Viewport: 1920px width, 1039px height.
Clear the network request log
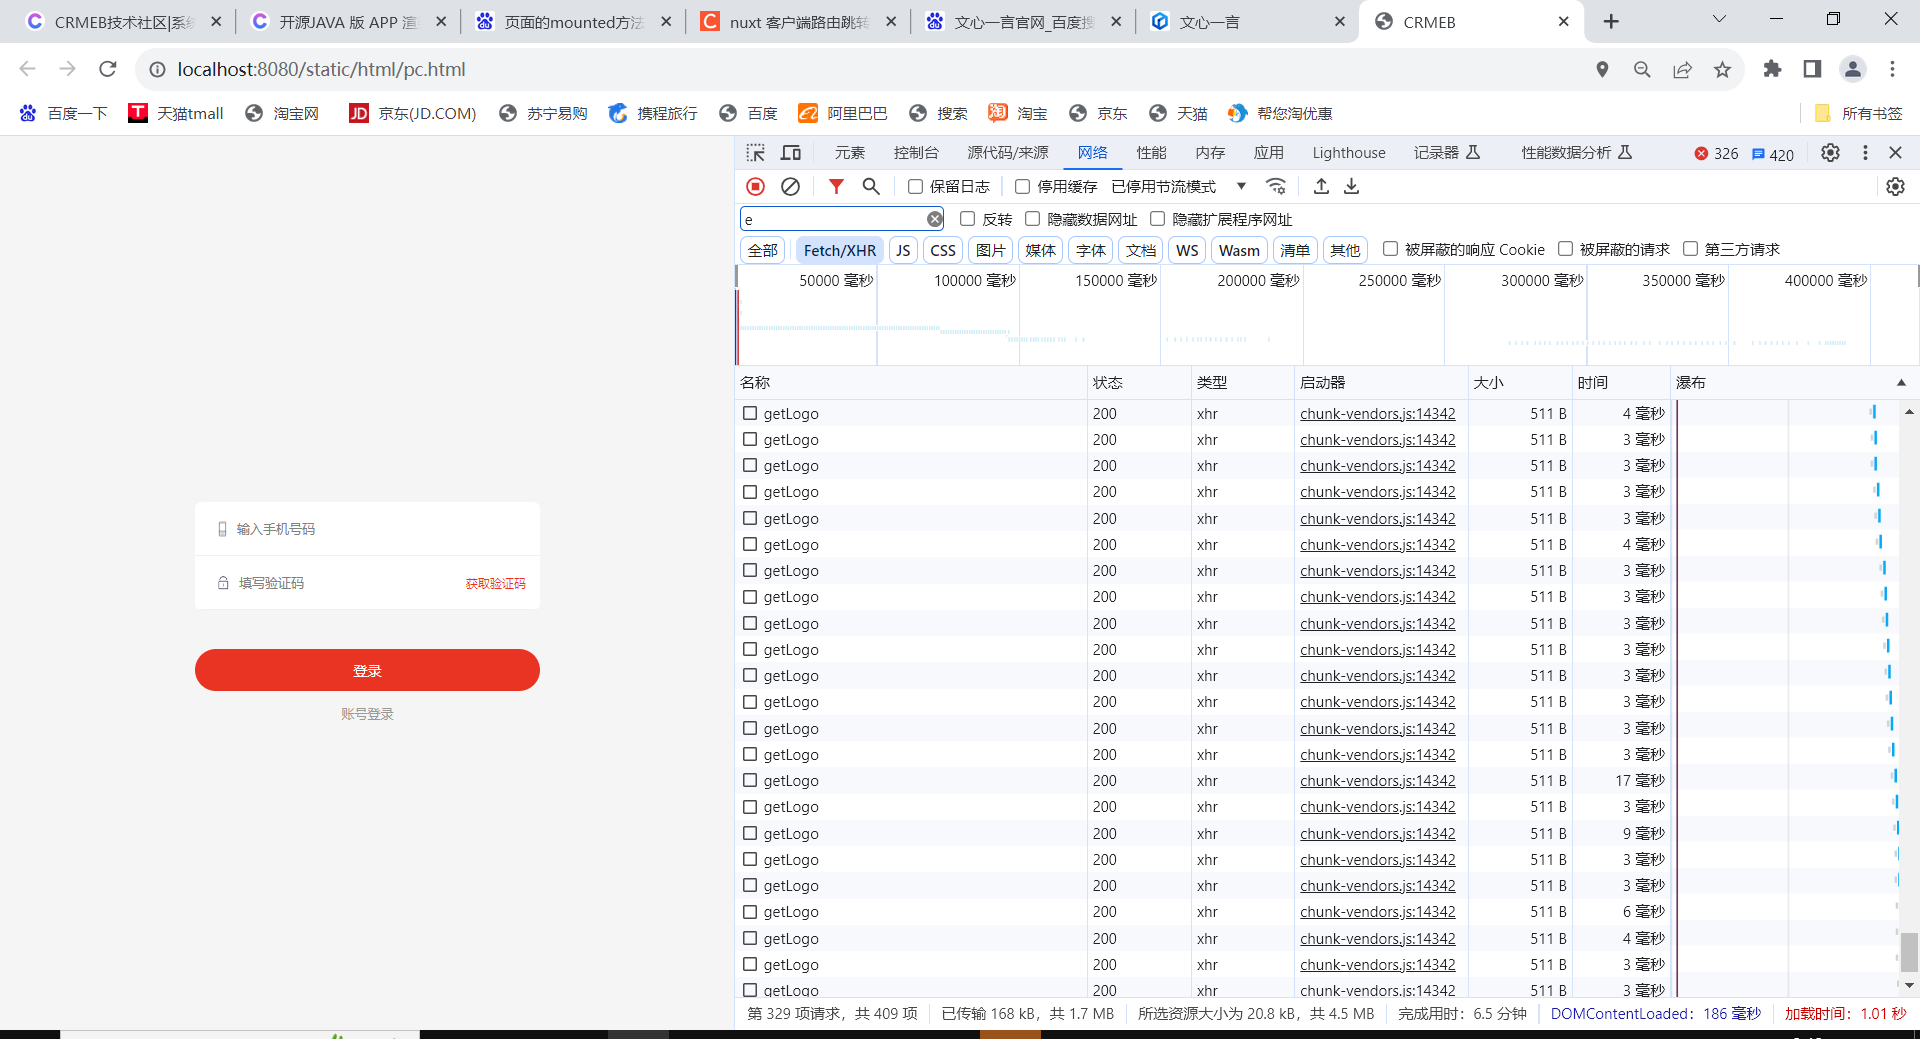[x=790, y=187]
